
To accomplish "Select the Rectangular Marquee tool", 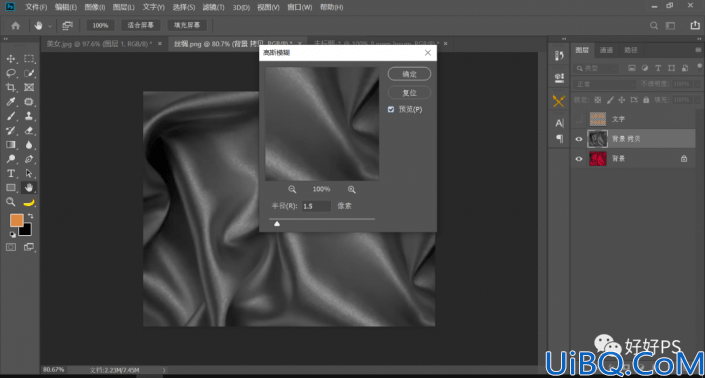I will point(29,59).
